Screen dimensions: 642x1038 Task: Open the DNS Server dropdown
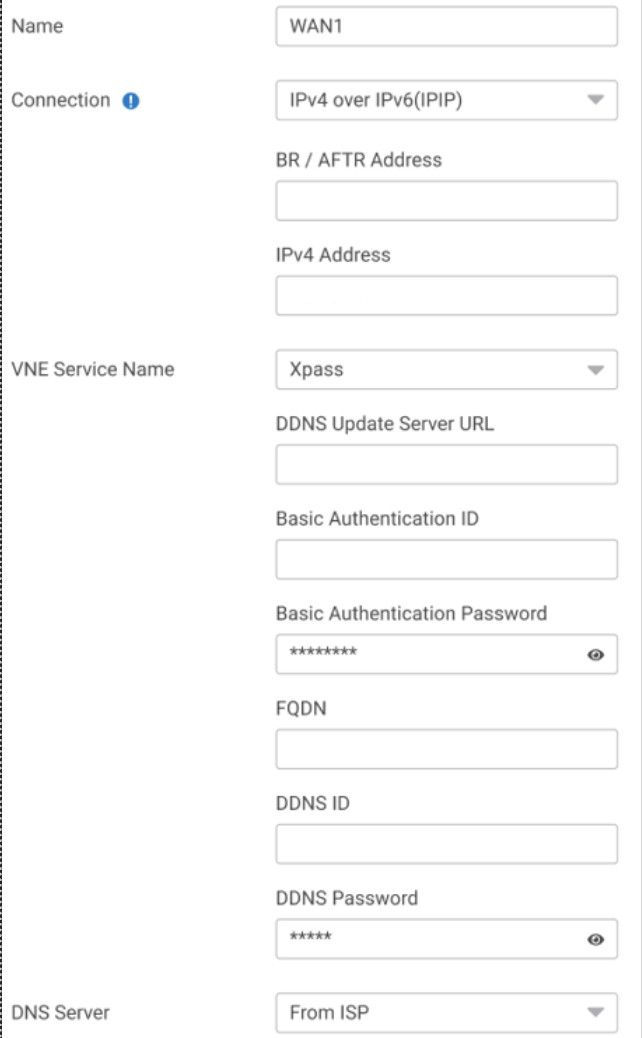tap(446, 1013)
